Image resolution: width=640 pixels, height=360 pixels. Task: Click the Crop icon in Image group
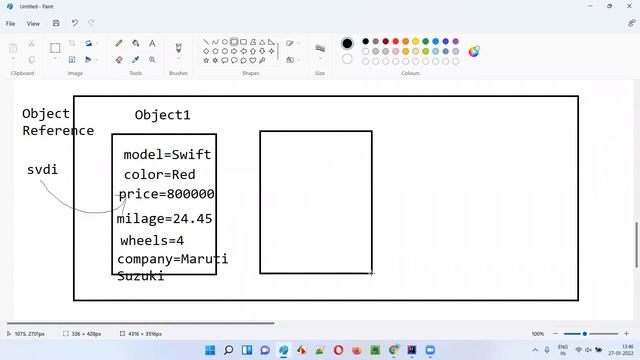coord(72,43)
